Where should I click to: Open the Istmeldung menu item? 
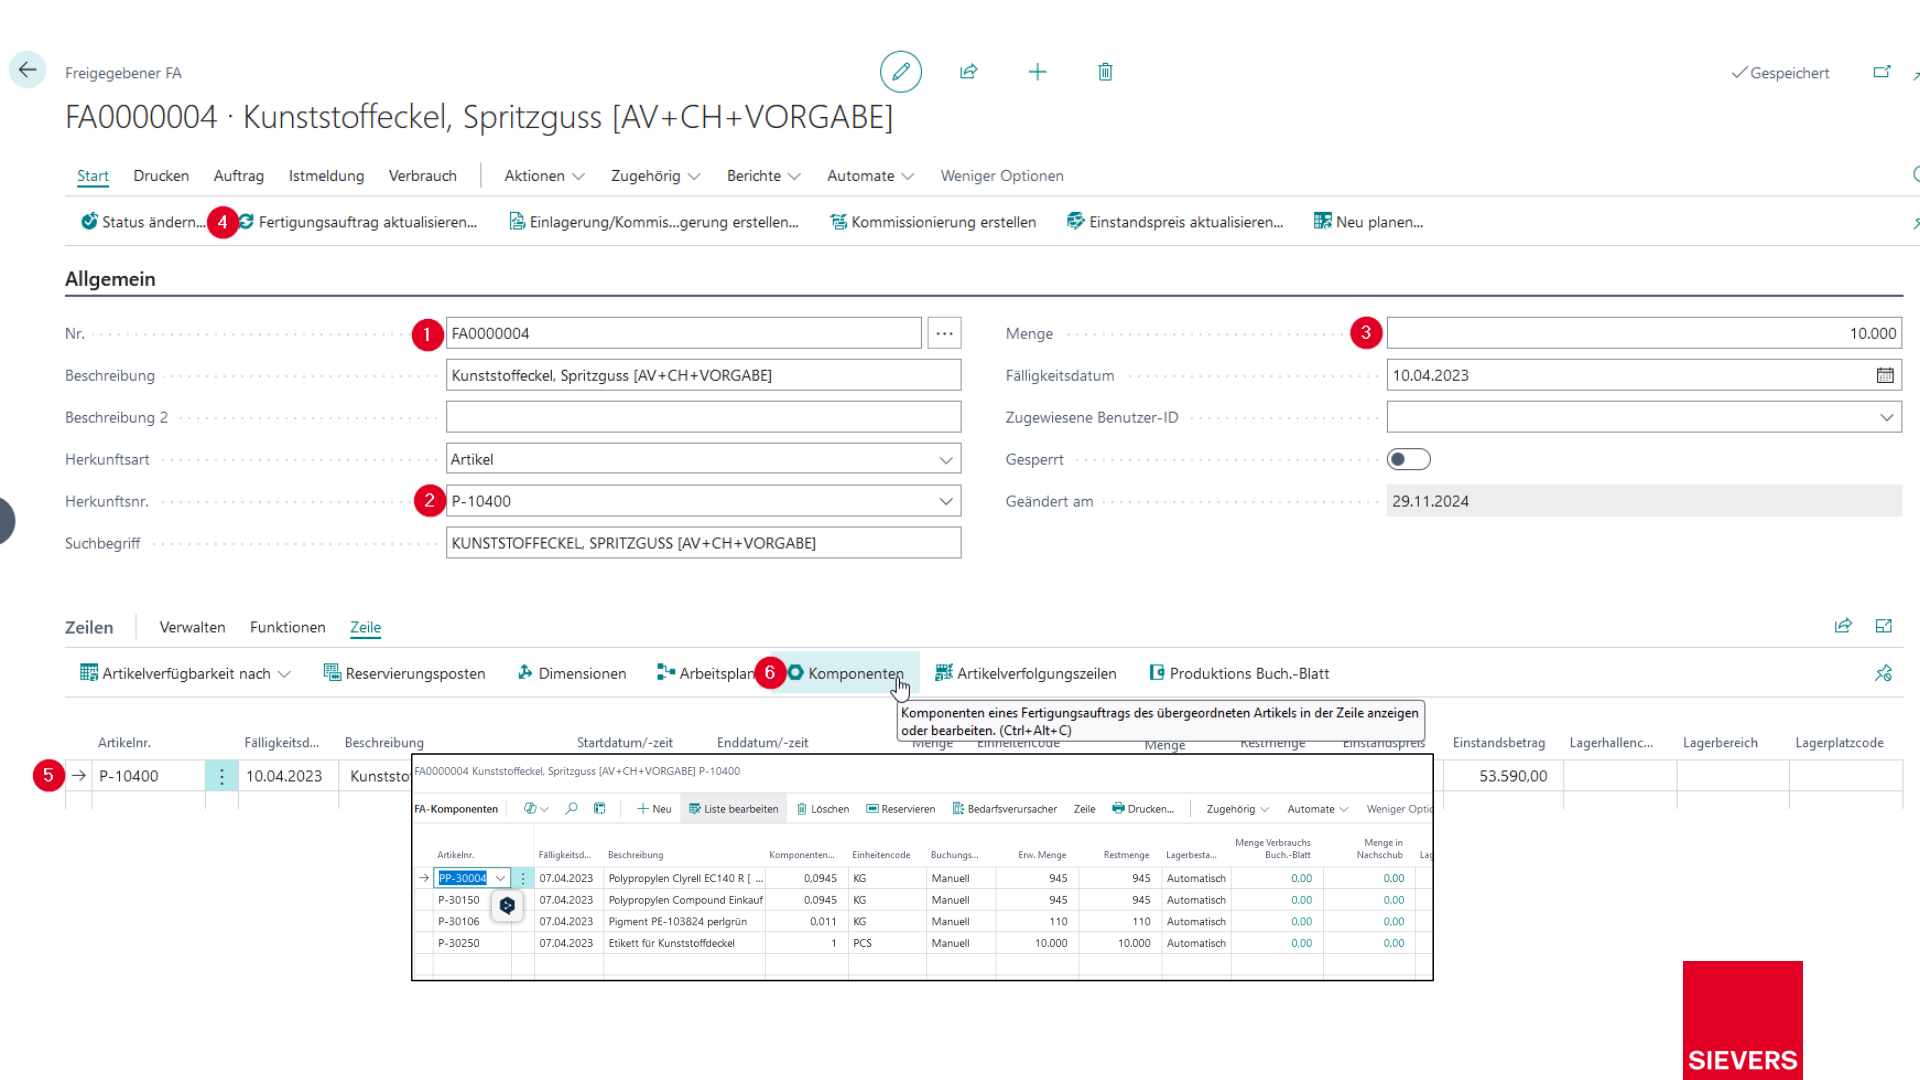point(326,176)
